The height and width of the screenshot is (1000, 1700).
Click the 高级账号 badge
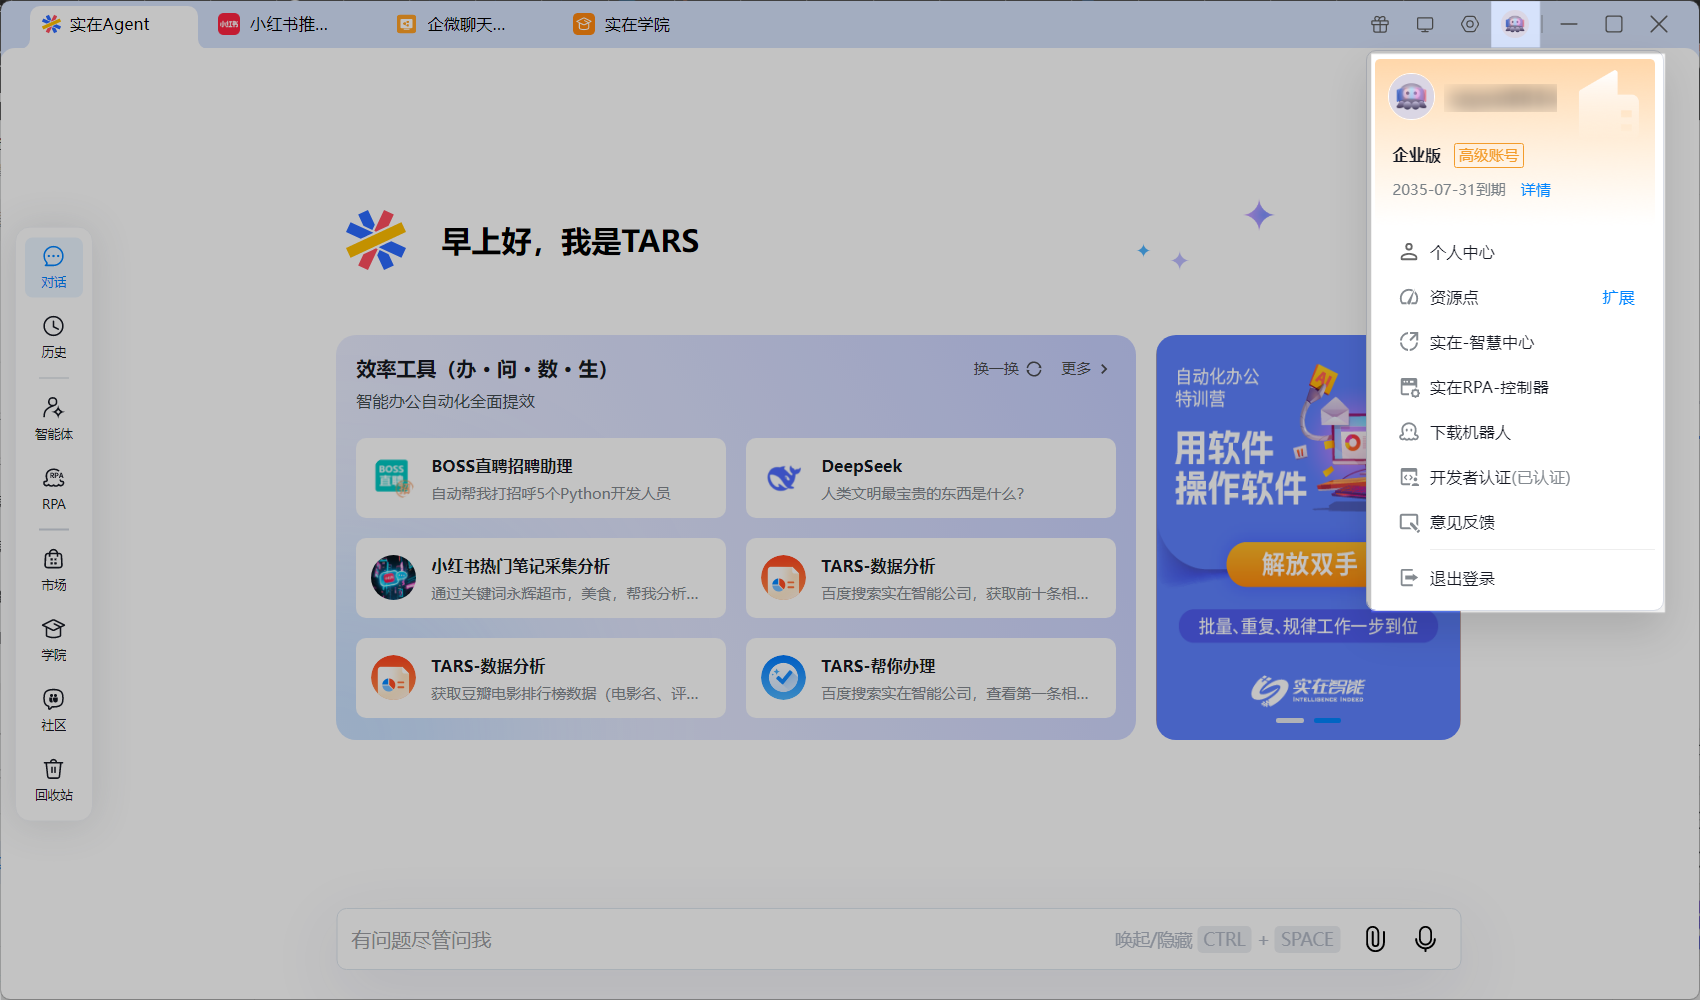(x=1488, y=155)
